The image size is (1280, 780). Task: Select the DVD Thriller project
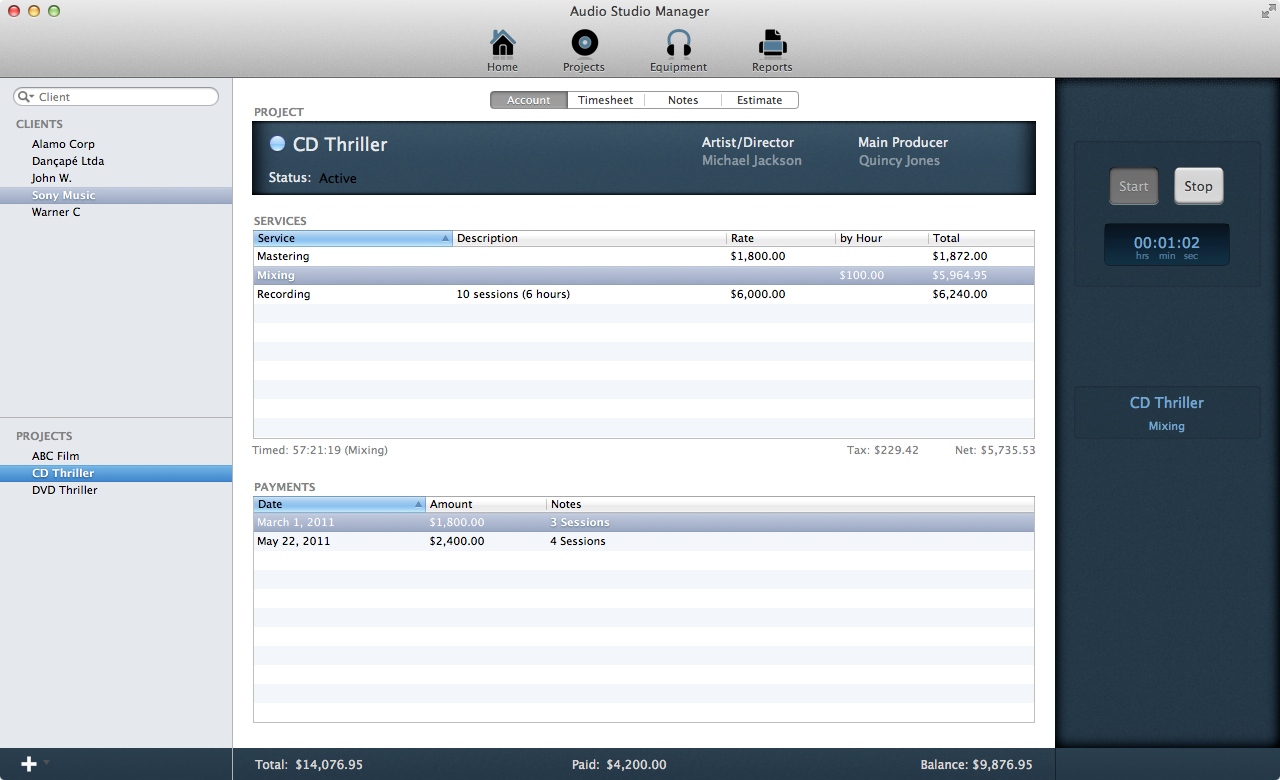tap(64, 490)
